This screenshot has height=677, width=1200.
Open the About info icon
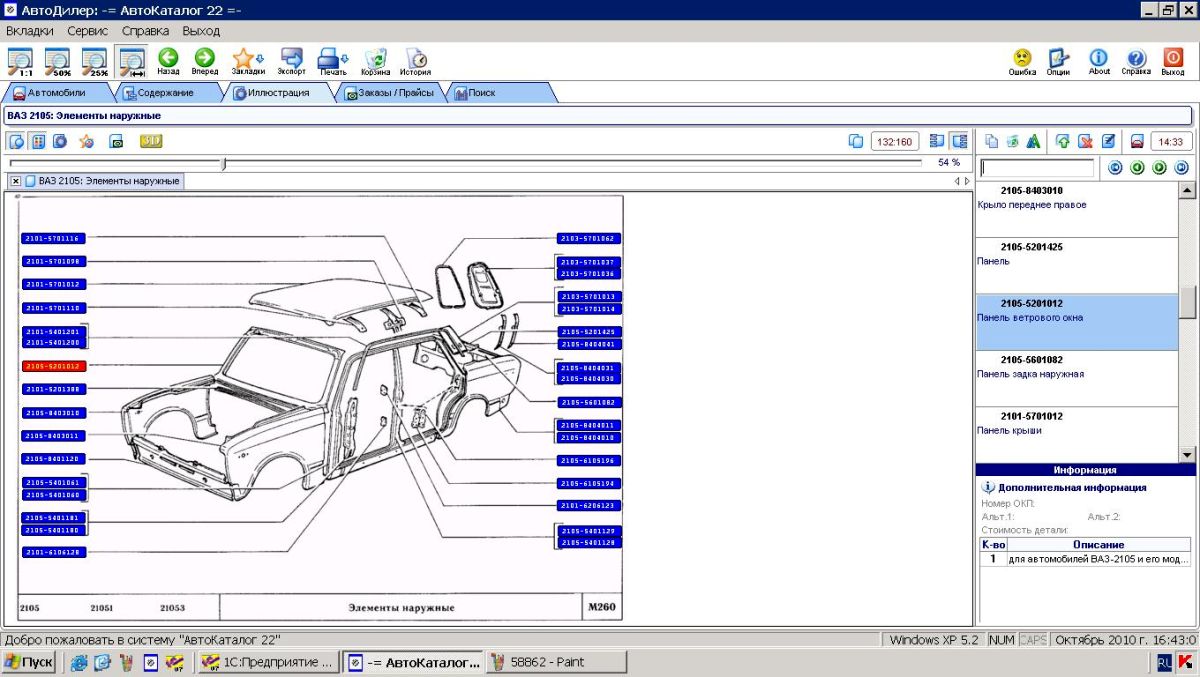pos(1099,62)
